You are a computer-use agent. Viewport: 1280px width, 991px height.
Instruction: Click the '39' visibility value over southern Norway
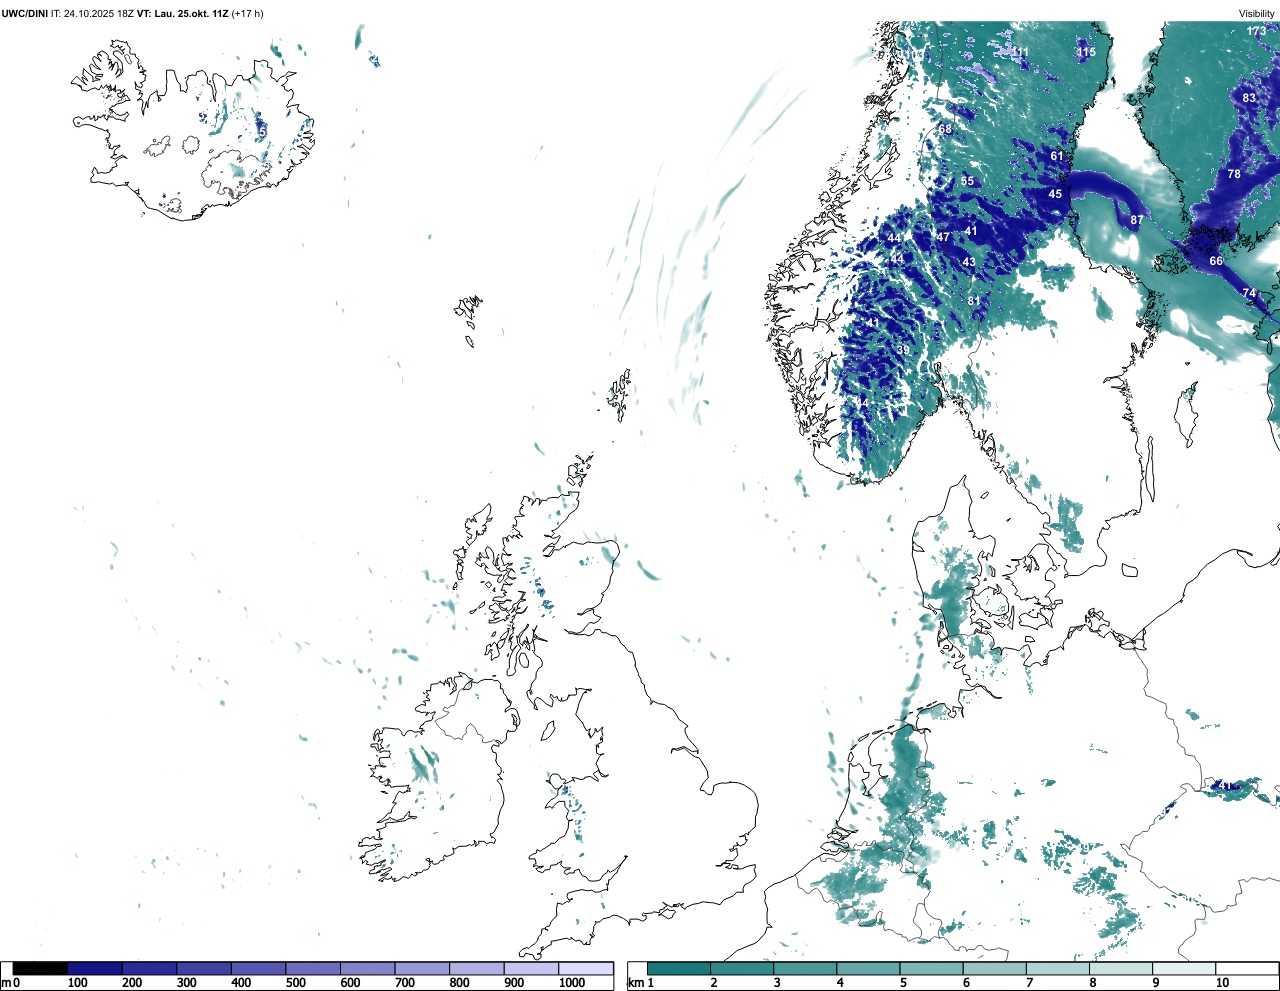click(x=903, y=350)
